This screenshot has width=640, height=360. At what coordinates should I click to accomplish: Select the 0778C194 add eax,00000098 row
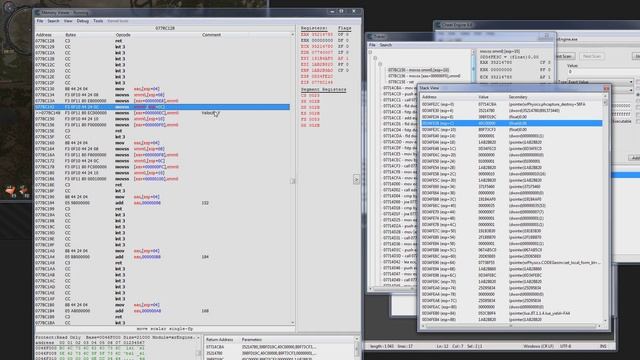(x=162, y=203)
